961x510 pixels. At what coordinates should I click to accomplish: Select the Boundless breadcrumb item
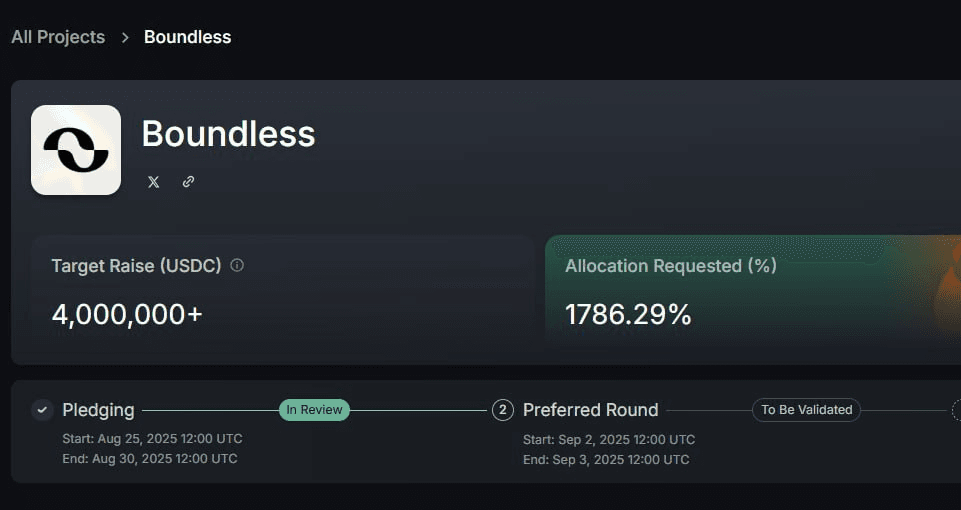[x=188, y=37]
